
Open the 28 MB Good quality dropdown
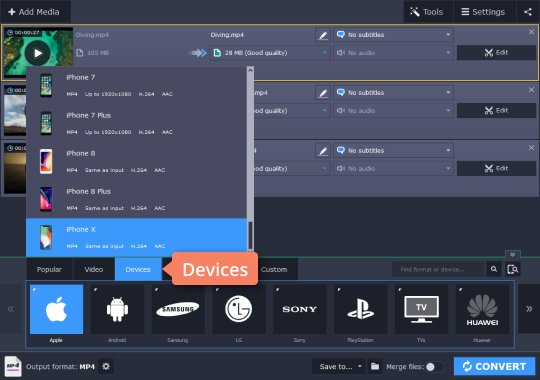coord(270,53)
